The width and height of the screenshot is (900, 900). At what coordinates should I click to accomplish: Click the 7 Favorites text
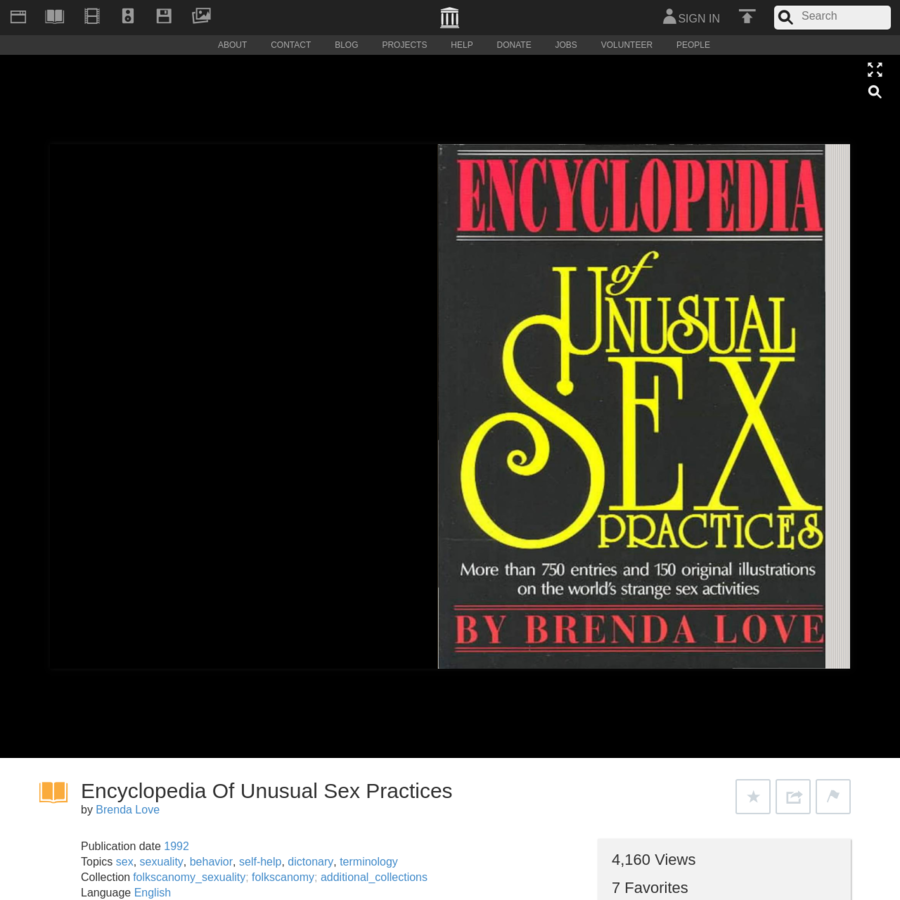(x=650, y=887)
